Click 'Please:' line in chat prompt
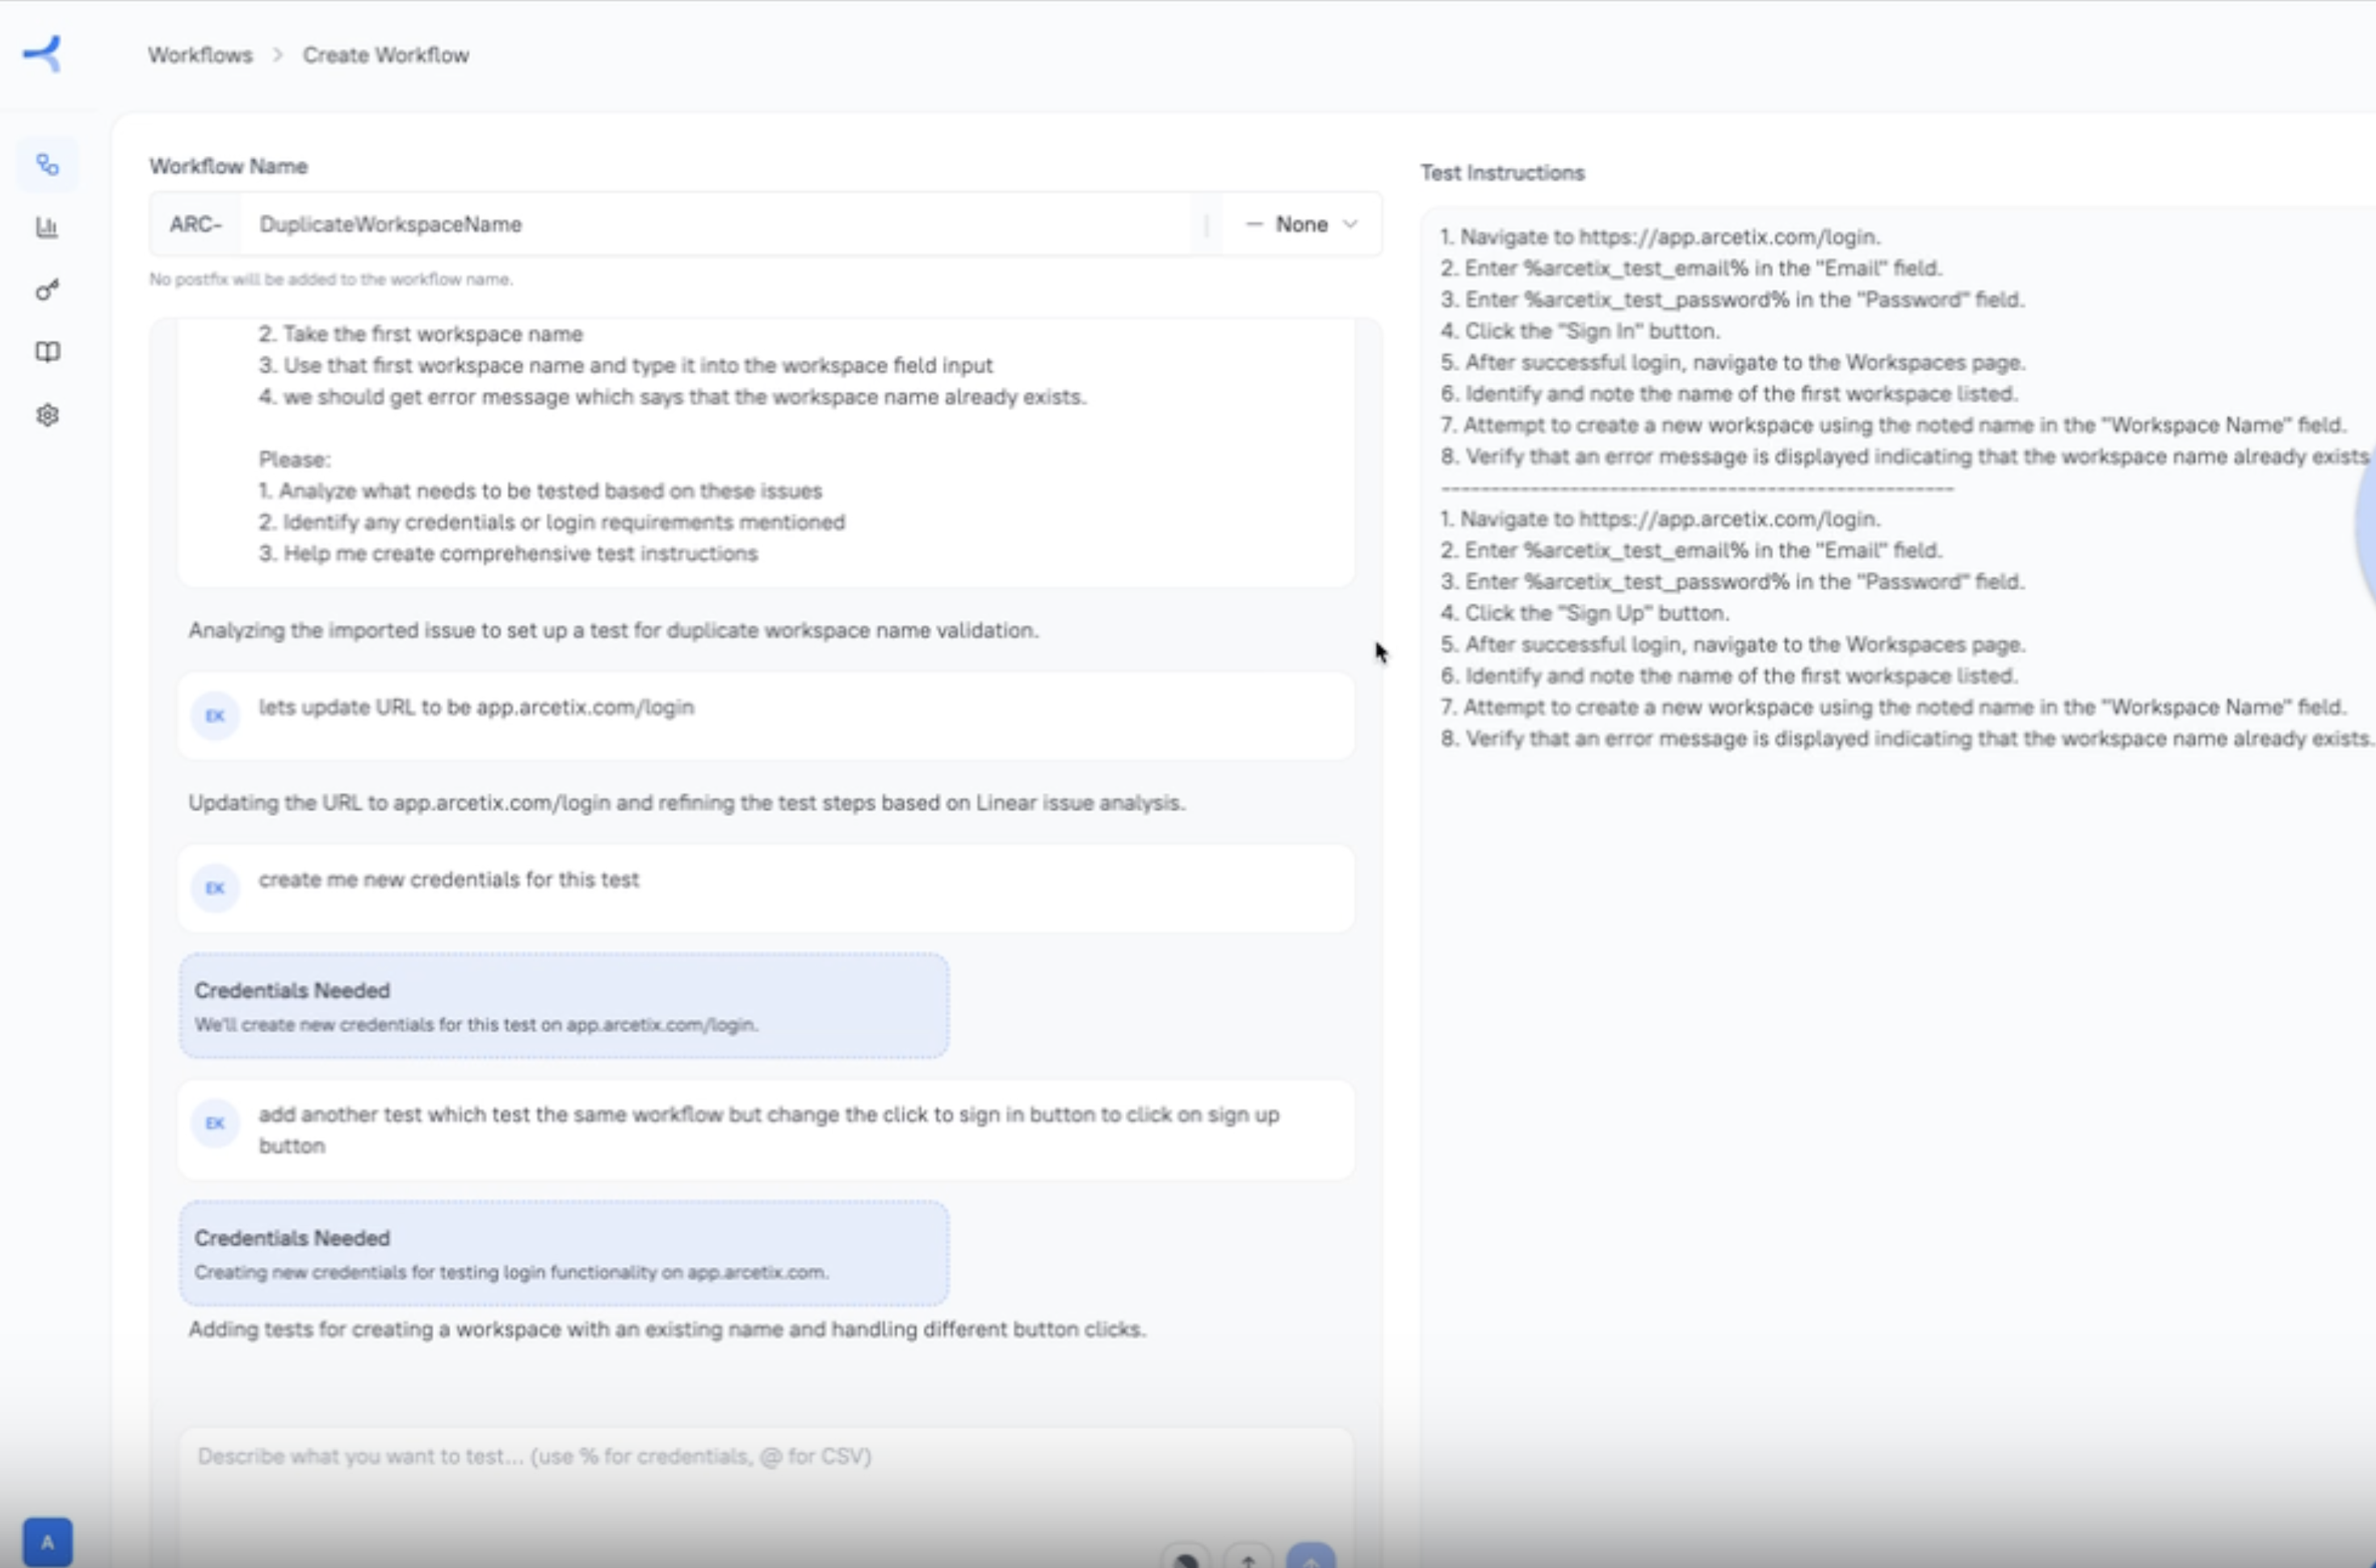2376x1568 pixels. click(x=294, y=459)
